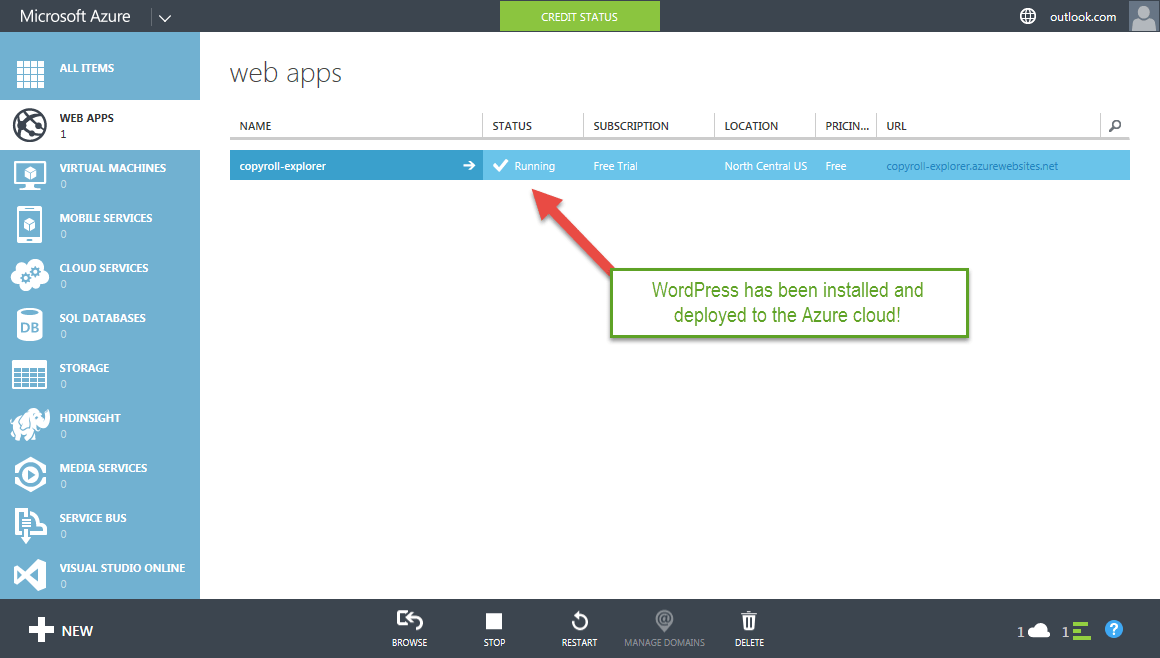Select Storage sidebar label
The height and width of the screenshot is (658, 1160).
[x=84, y=368]
